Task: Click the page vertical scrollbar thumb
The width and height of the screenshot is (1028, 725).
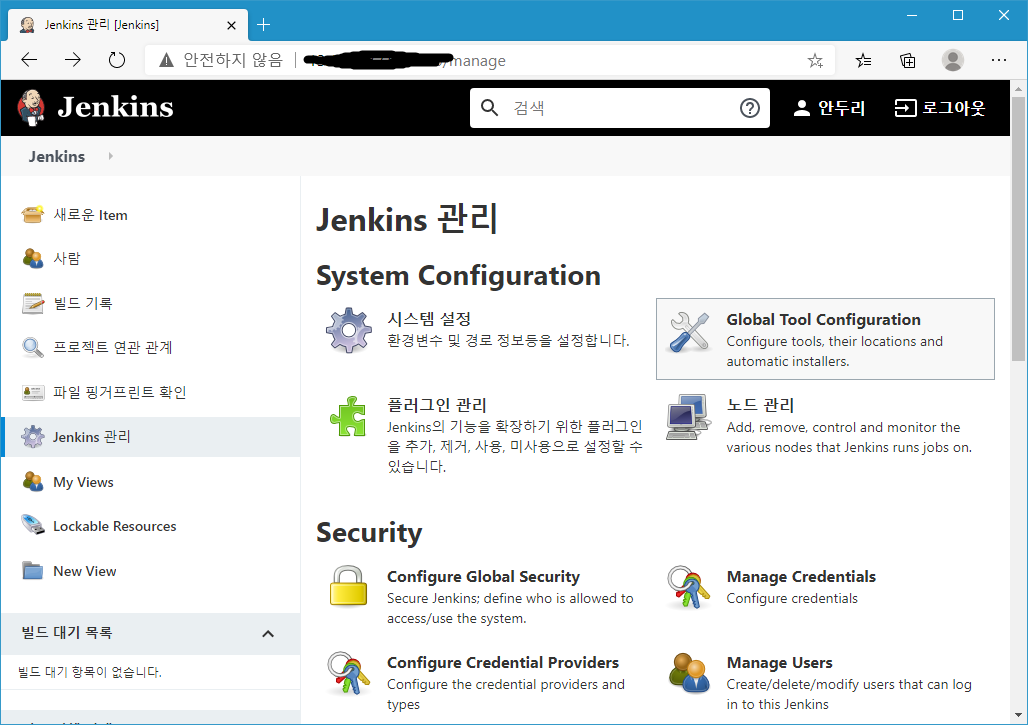Action: click(x=1018, y=228)
